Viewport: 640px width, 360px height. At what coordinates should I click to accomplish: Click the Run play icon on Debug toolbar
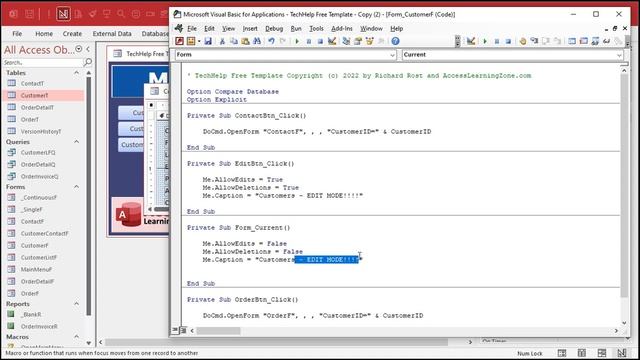pos(485,41)
